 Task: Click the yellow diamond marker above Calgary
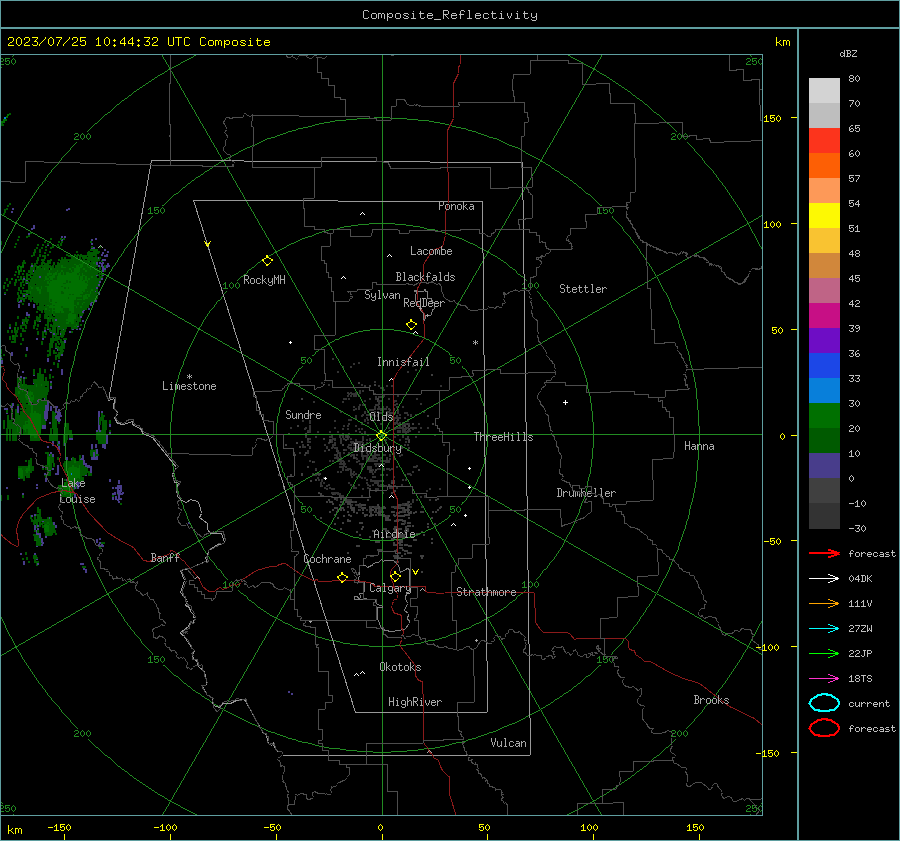point(395,576)
